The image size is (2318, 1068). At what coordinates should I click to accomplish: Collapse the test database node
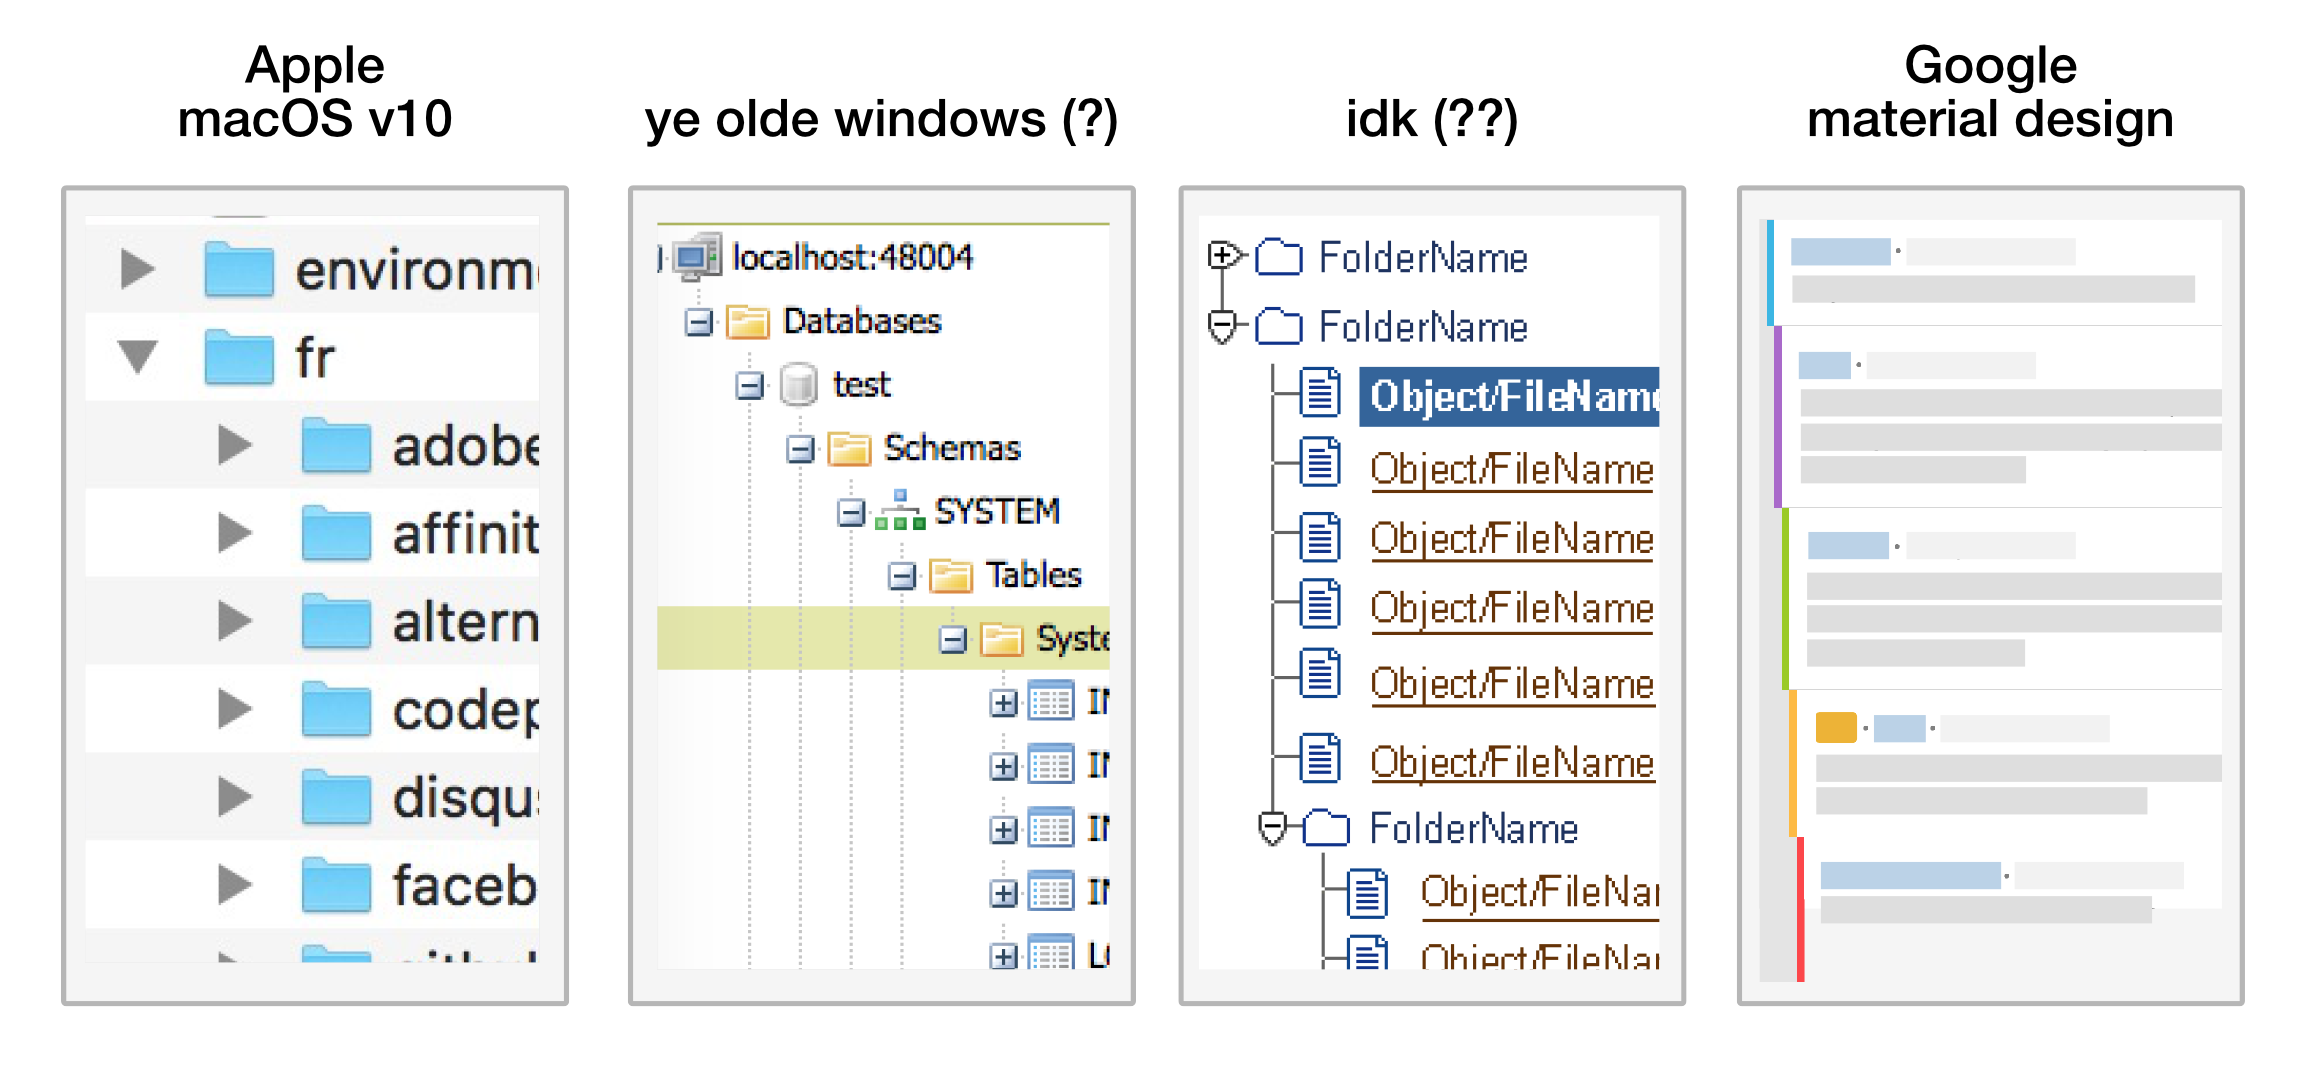click(750, 386)
